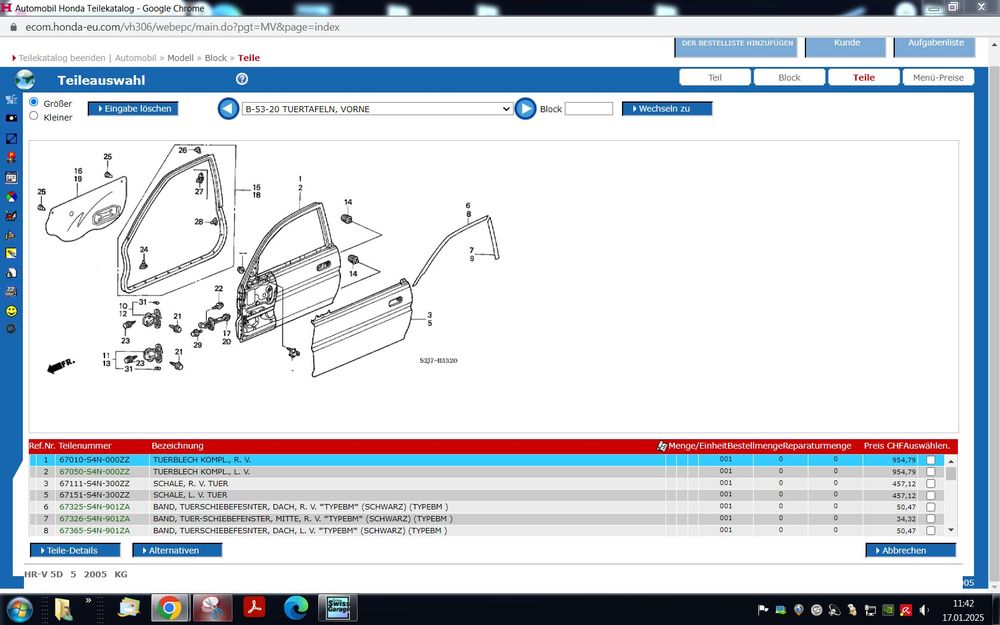The image size is (1000, 625).
Task: Open the B-53-20 TUERTAFELN block dropdown
Action: [x=377, y=109]
